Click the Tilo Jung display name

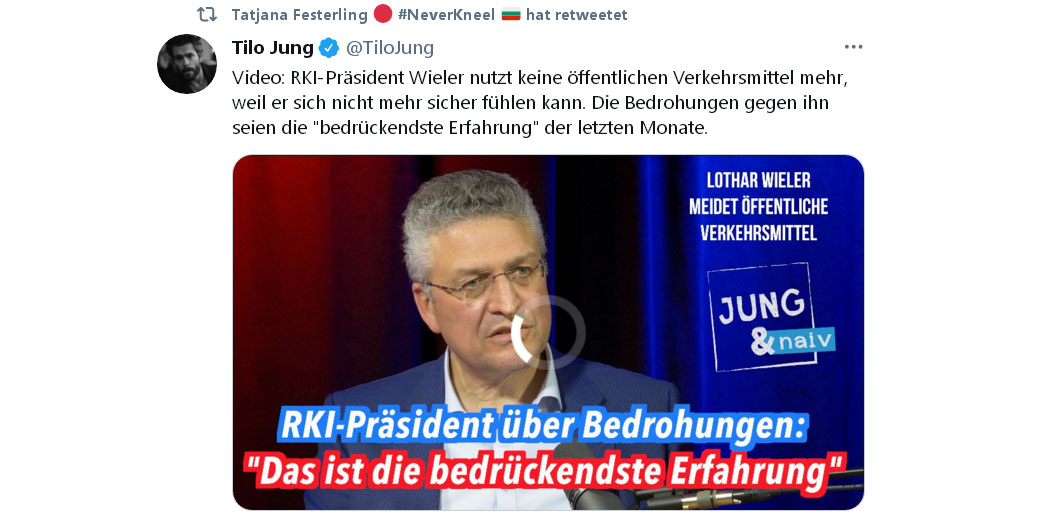273,48
